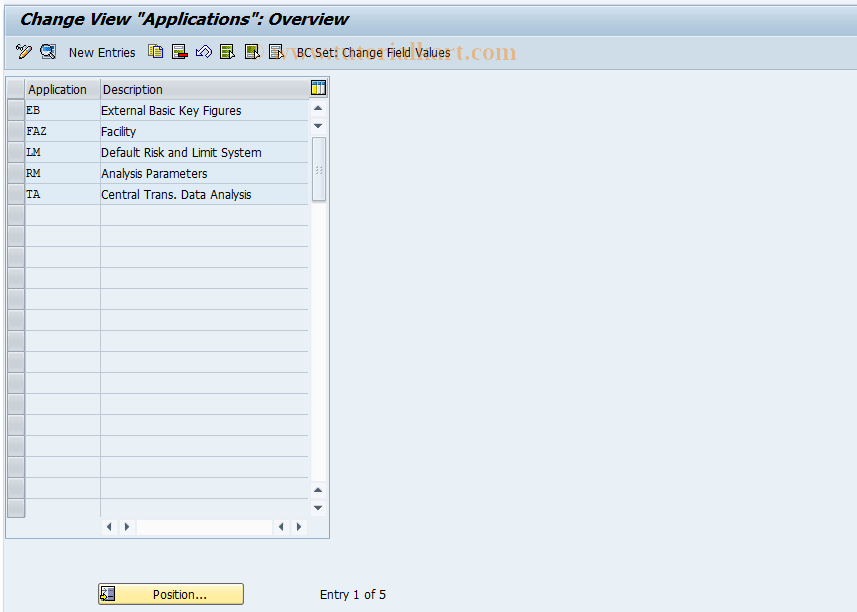Image resolution: width=857 pixels, height=612 pixels.
Task: Click application cell TA
Action: click(x=62, y=195)
